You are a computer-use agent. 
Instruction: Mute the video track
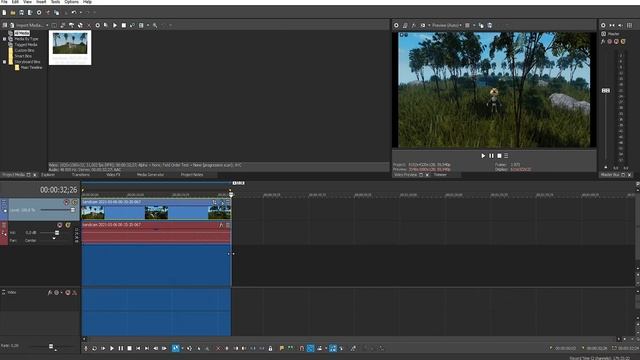coord(67,202)
